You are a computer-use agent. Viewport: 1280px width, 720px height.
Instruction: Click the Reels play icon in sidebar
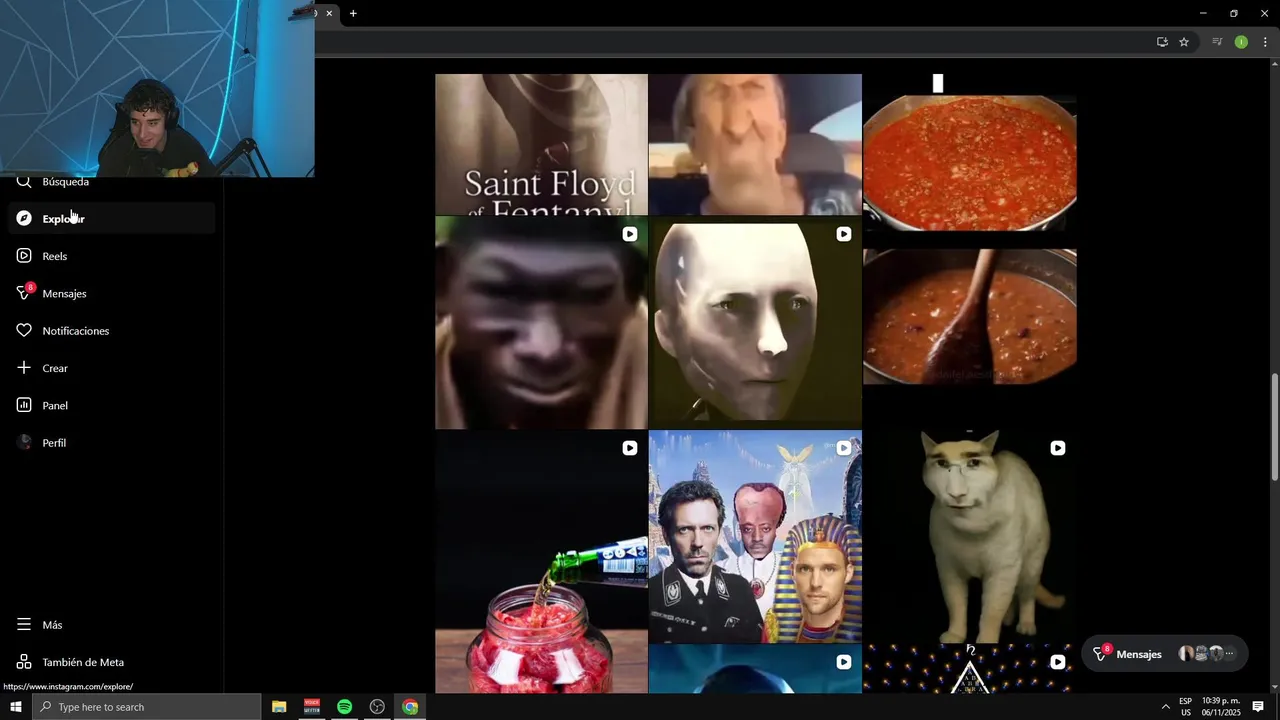24,255
